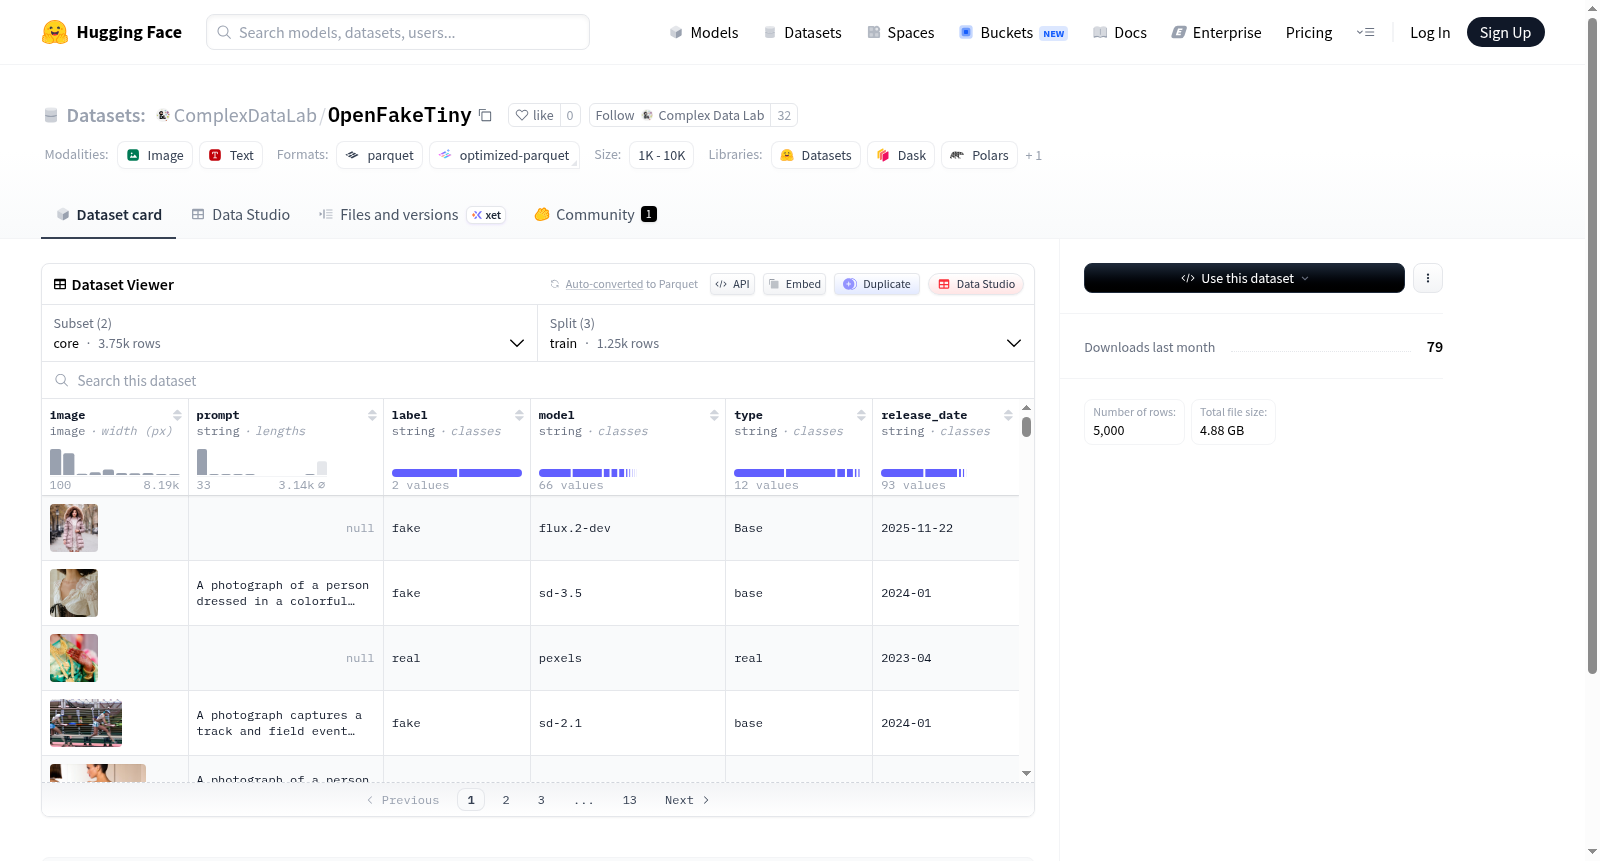Image resolution: width=1600 pixels, height=861 pixels.
Task: Click the magnifier icon in dataset search
Action: pos(62,380)
